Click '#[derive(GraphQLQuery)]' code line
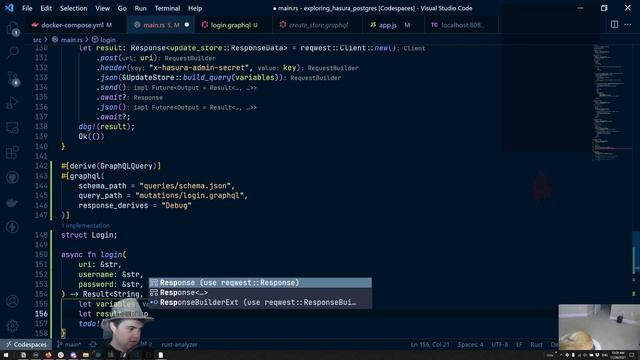 111,166
